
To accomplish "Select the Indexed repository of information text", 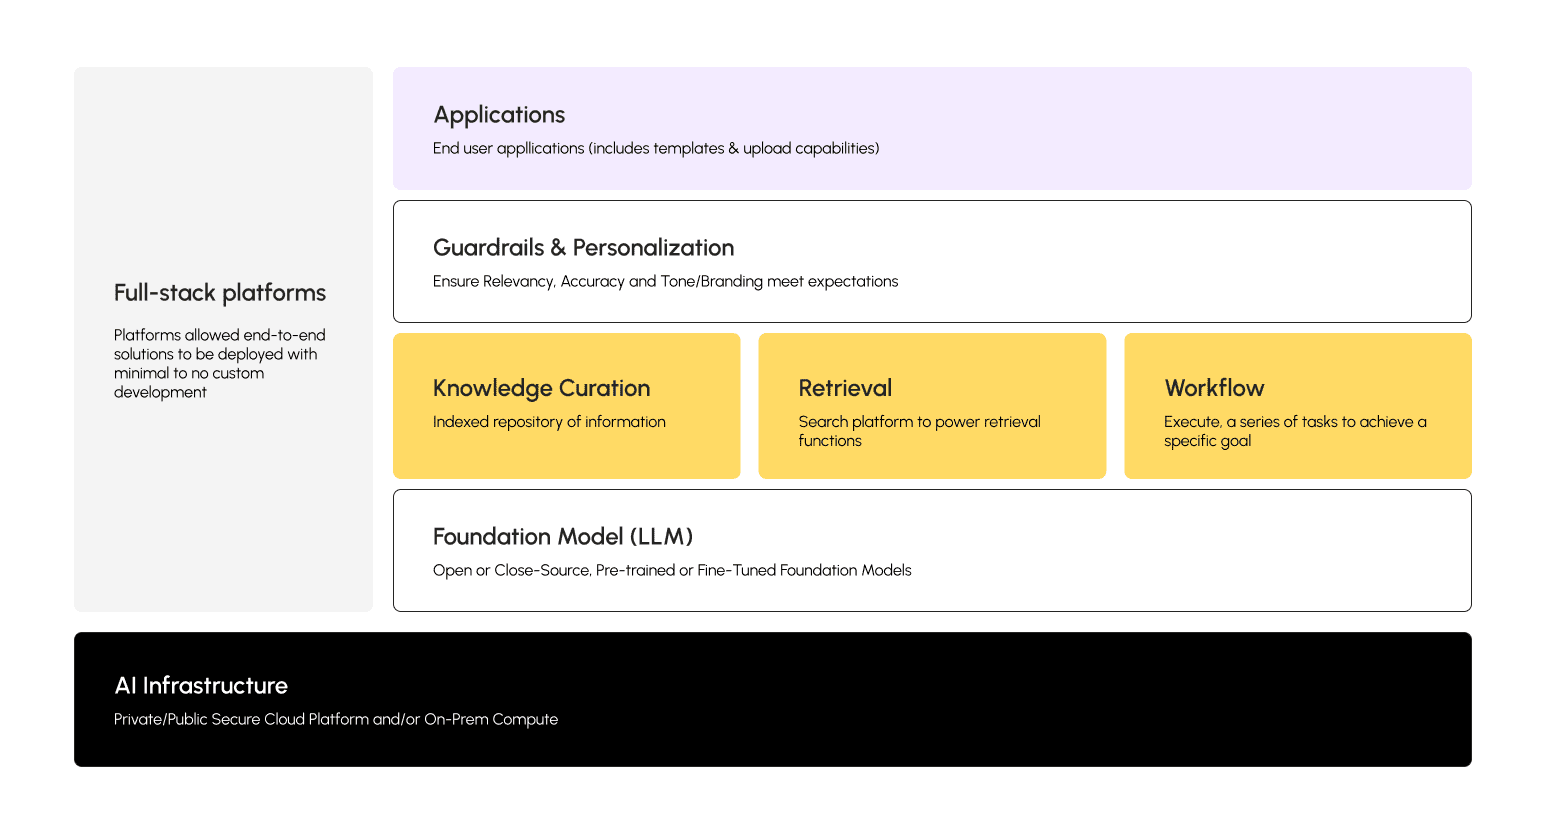I will pyautogui.click(x=549, y=422).
